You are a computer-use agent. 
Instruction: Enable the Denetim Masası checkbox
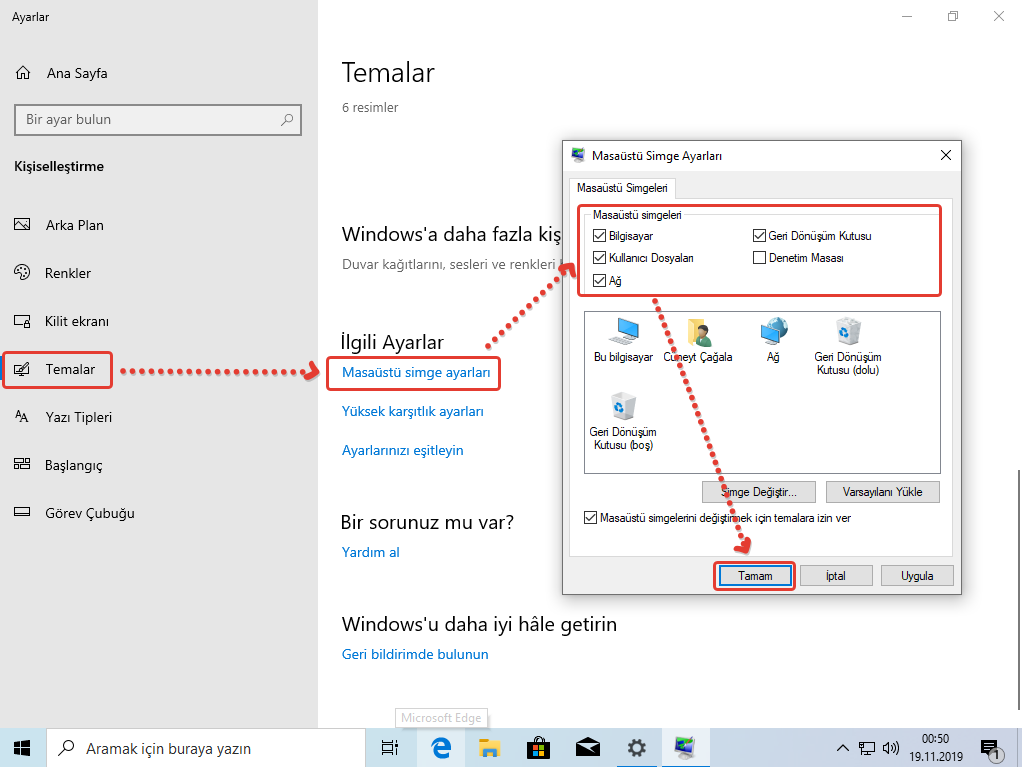point(760,258)
